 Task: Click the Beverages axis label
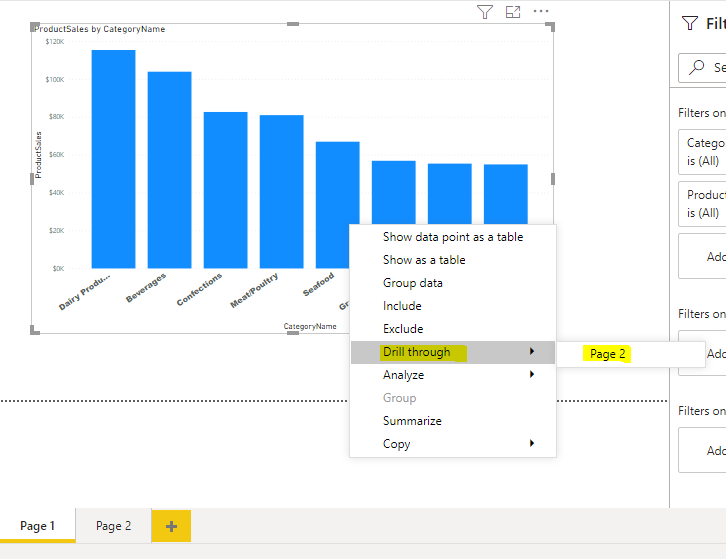click(x=146, y=288)
